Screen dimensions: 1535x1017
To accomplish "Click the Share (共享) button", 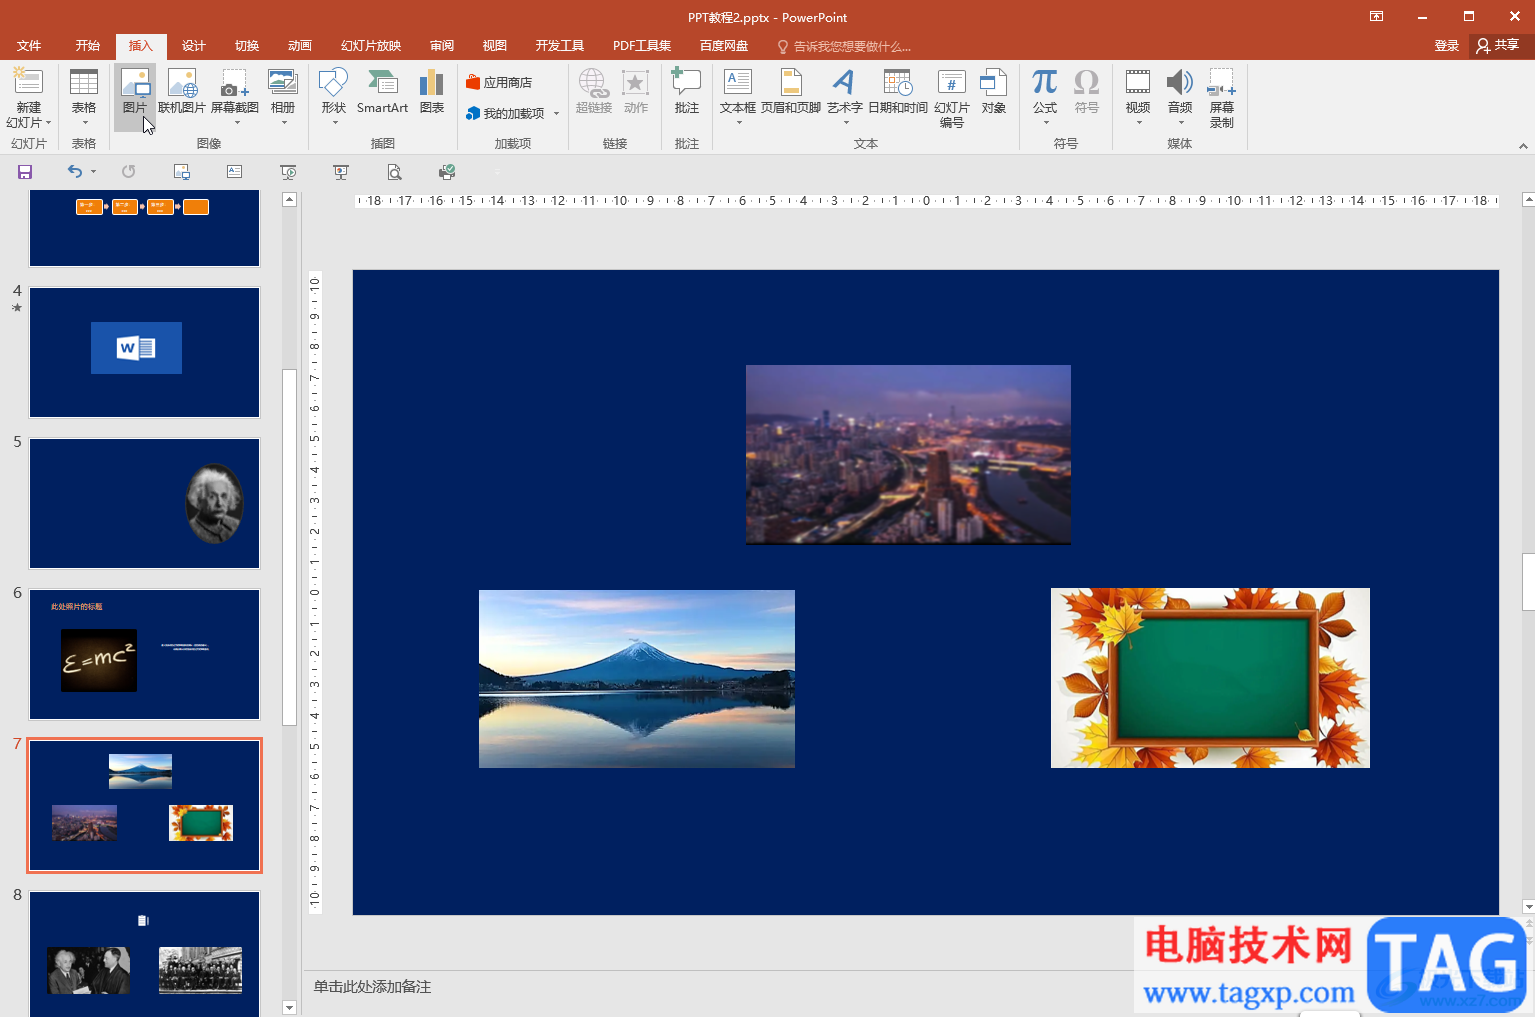I will [1498, 45].
